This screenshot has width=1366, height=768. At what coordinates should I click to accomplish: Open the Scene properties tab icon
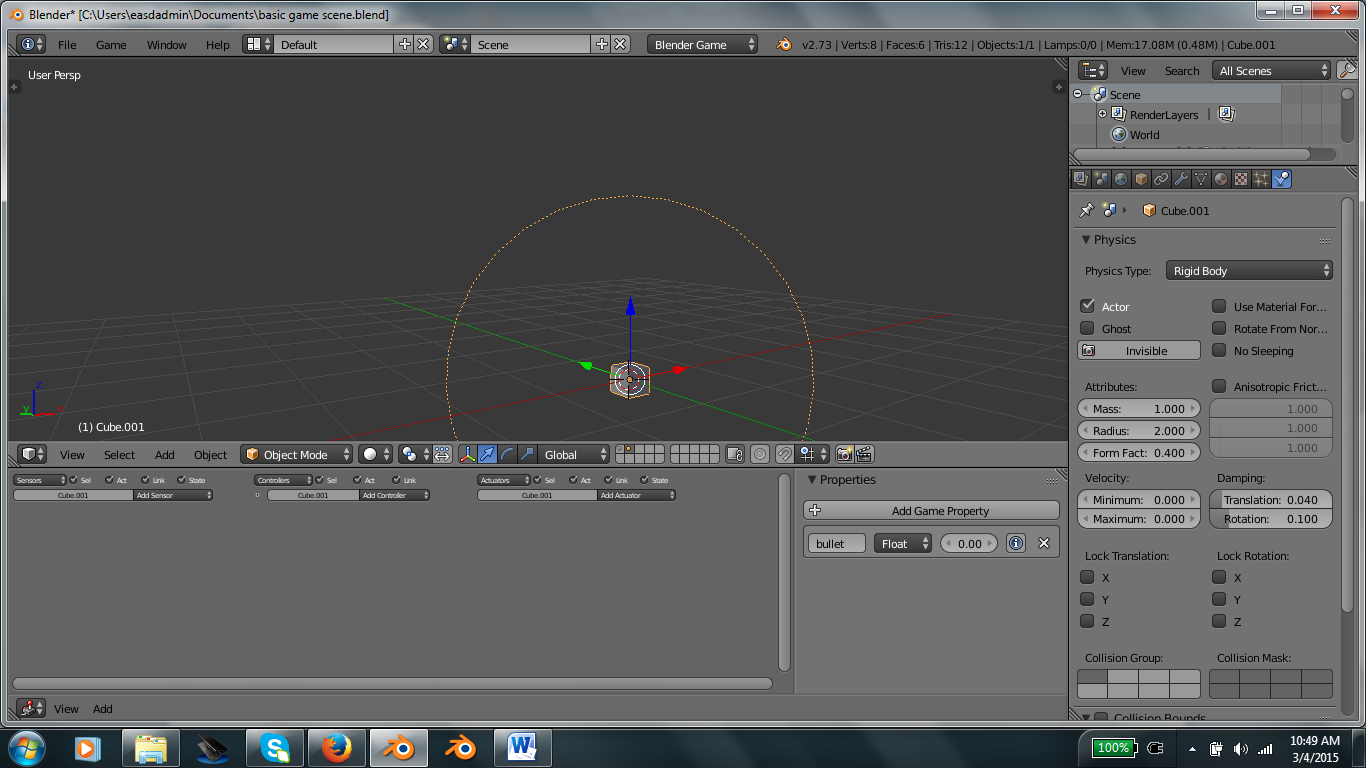pos(1101,179)
